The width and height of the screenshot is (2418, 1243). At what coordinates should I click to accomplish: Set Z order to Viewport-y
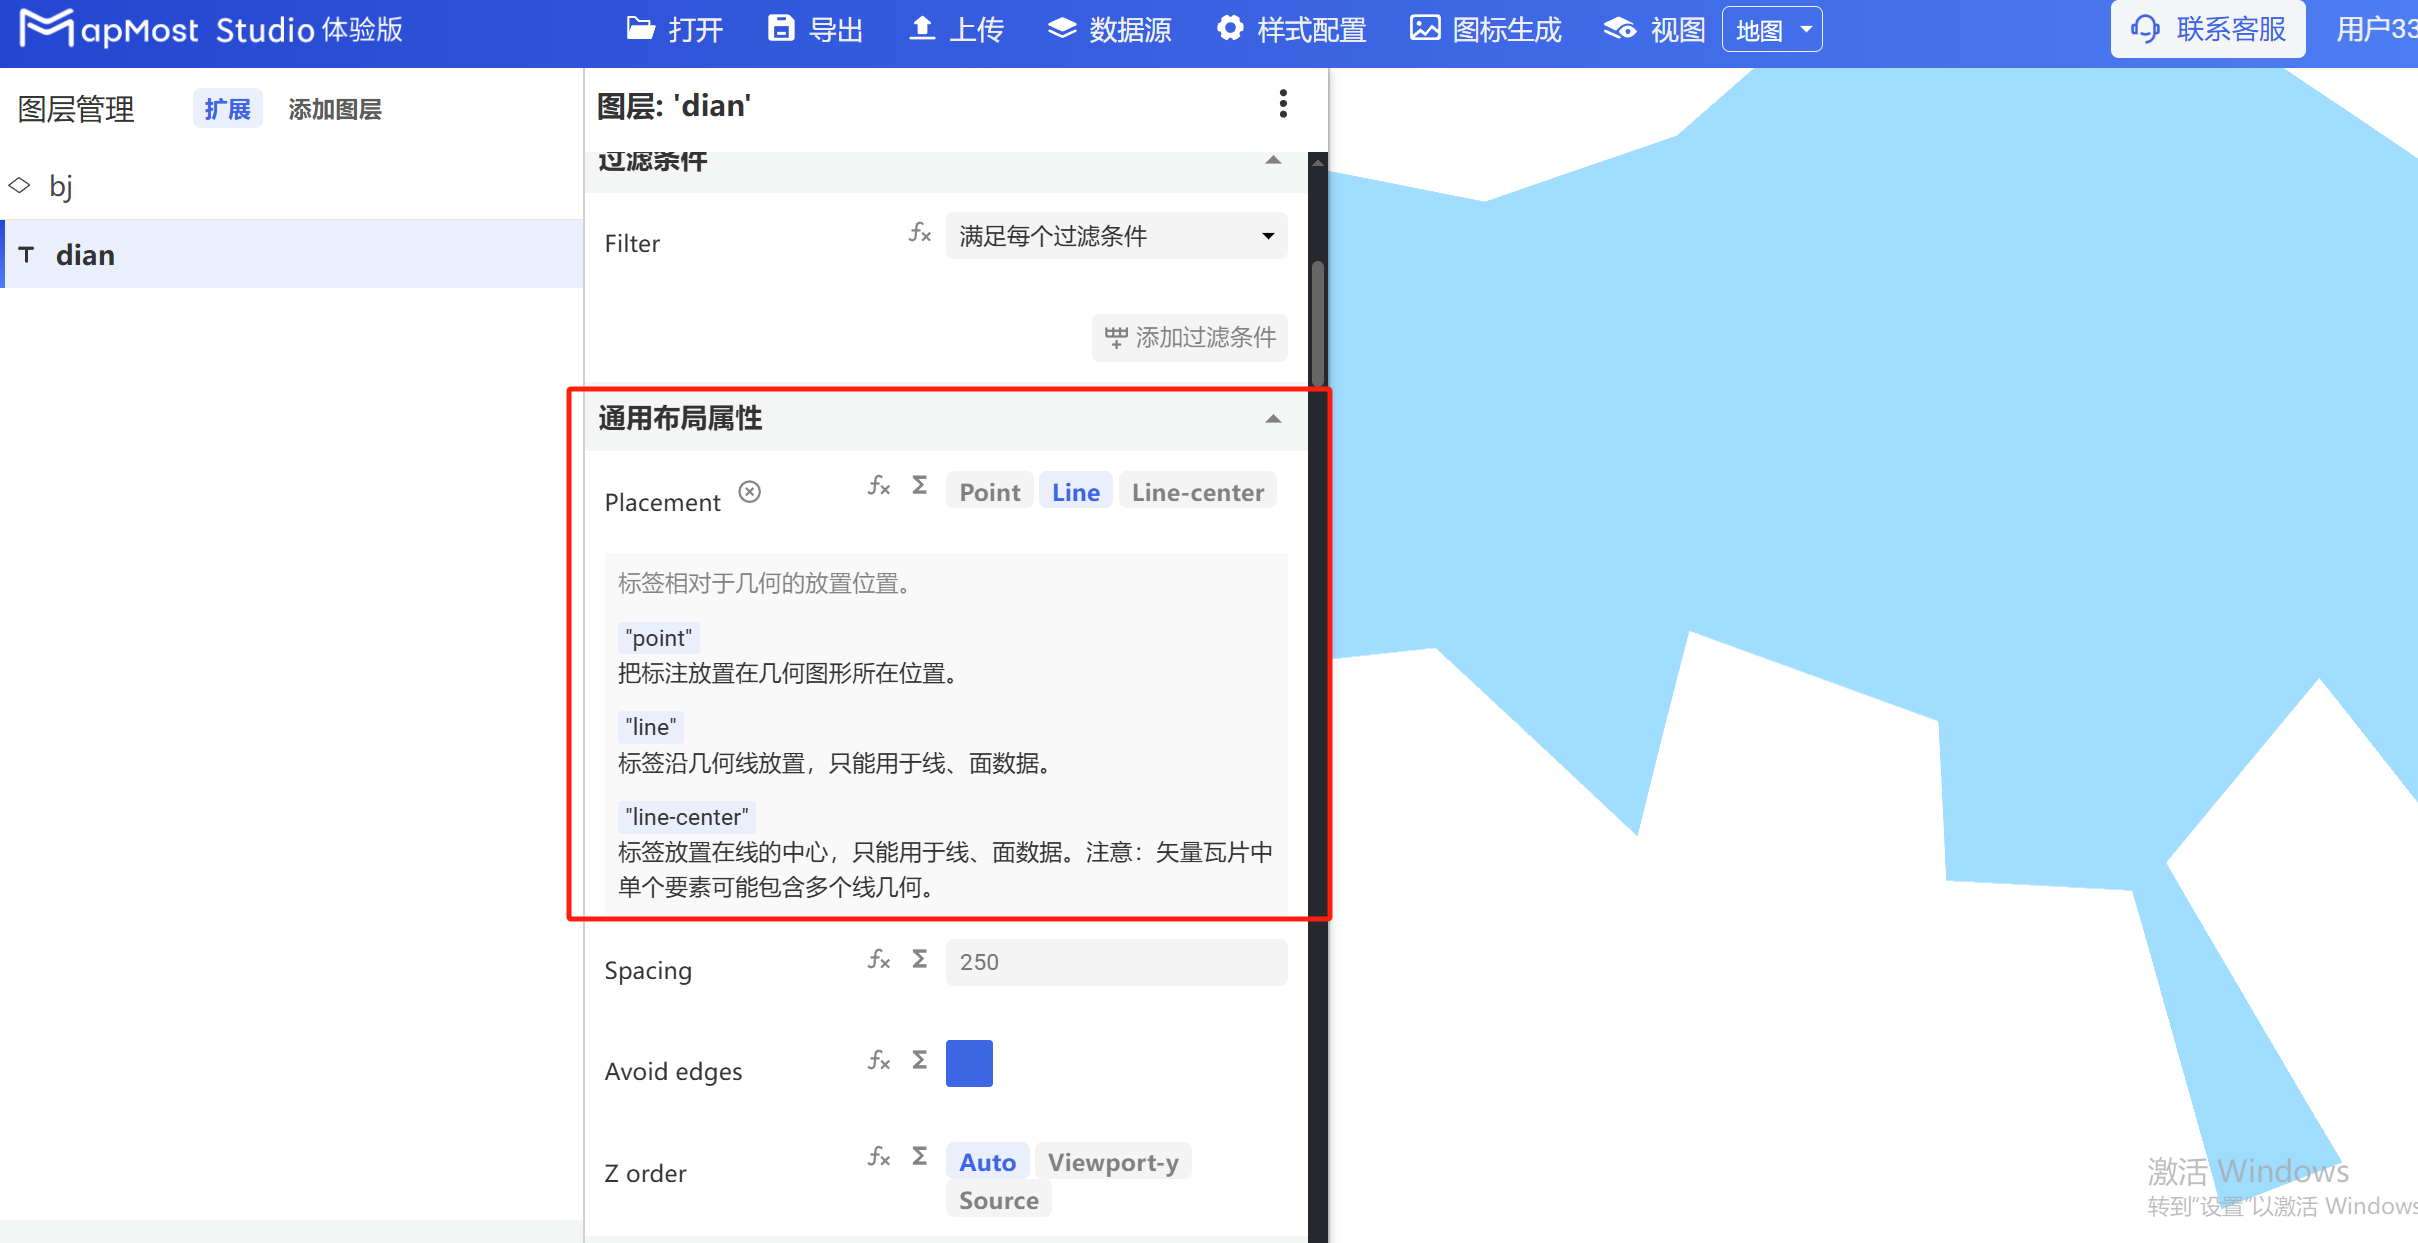point(1113,1161)
